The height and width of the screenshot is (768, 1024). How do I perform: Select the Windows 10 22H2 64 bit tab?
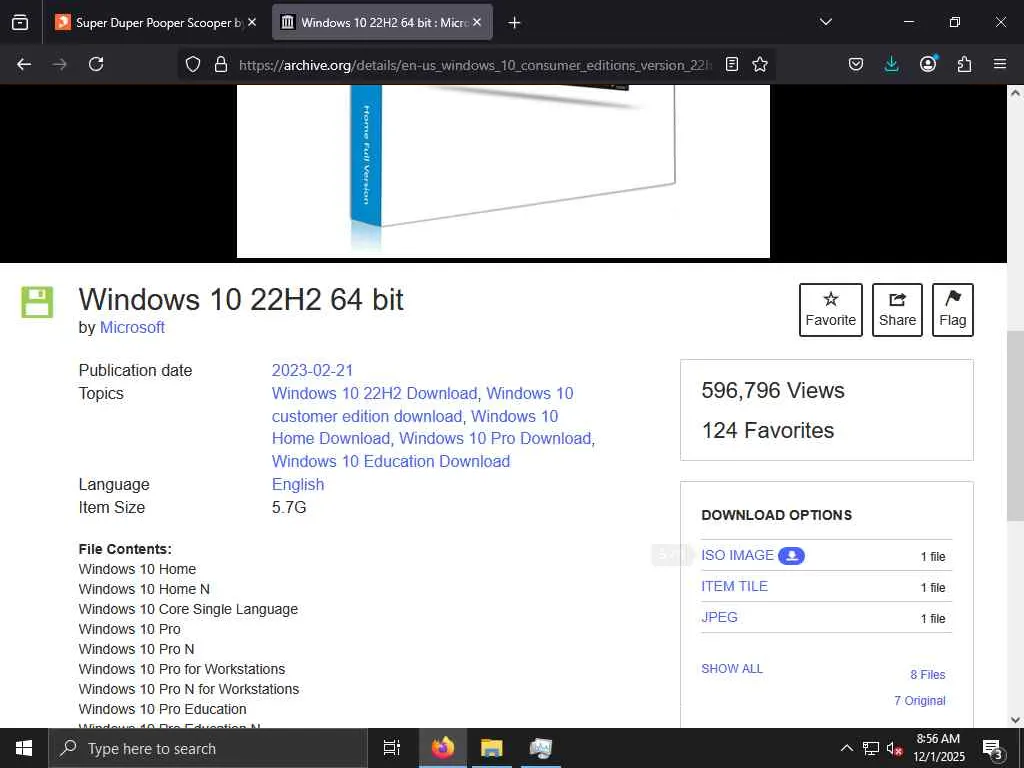(382, 22)
